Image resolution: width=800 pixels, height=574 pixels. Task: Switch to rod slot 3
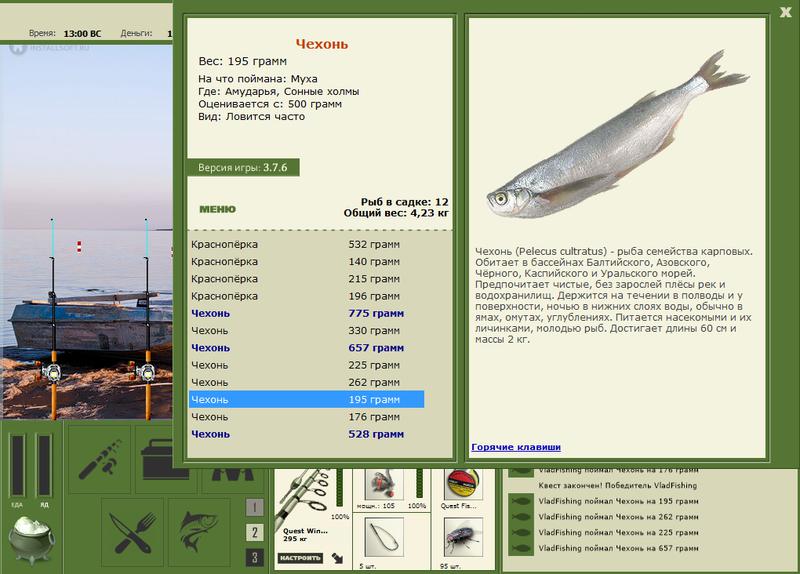point(255,558)
